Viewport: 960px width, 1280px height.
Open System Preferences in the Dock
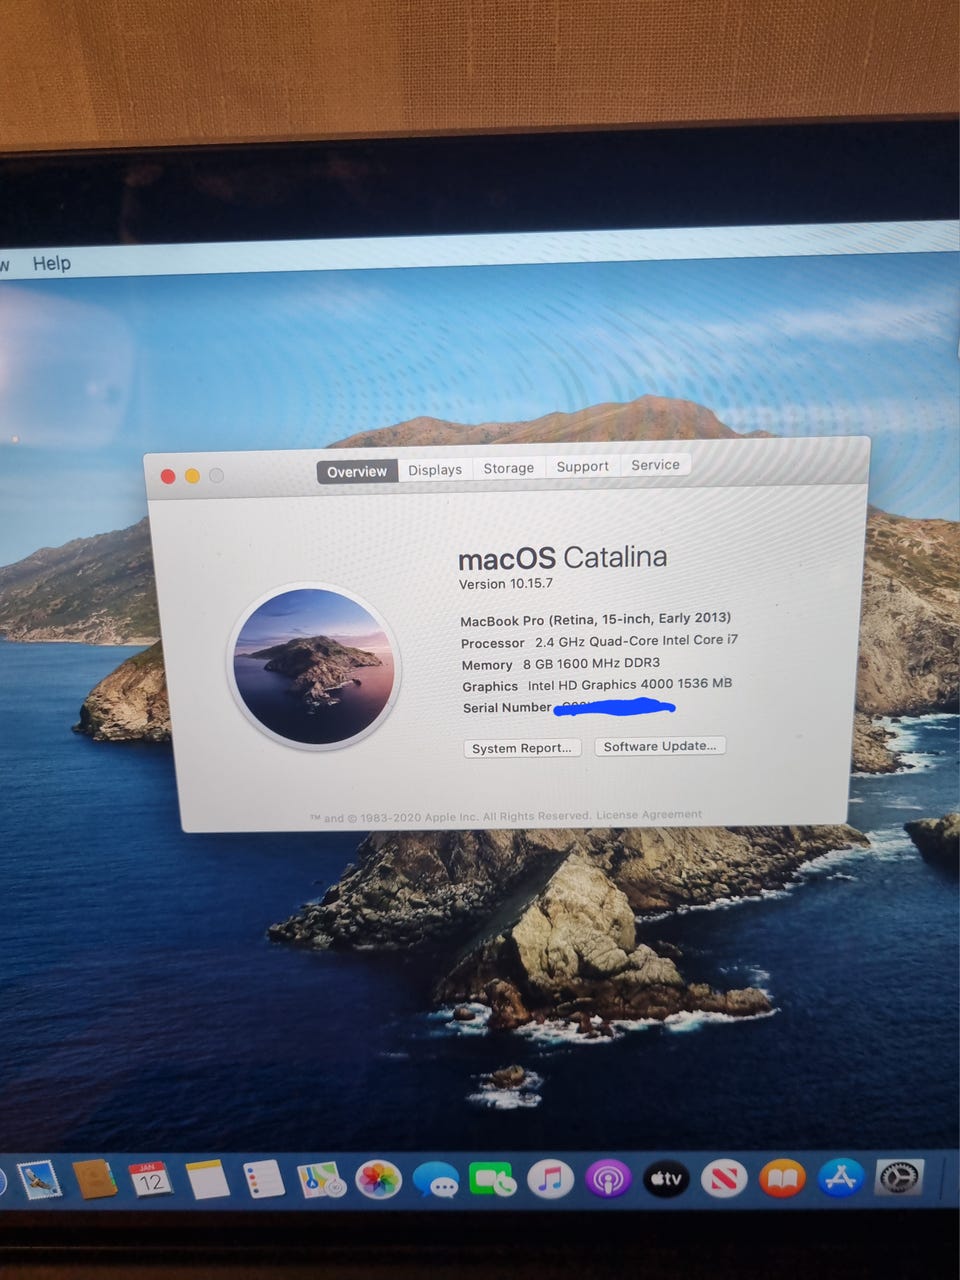click(899, 1177)
